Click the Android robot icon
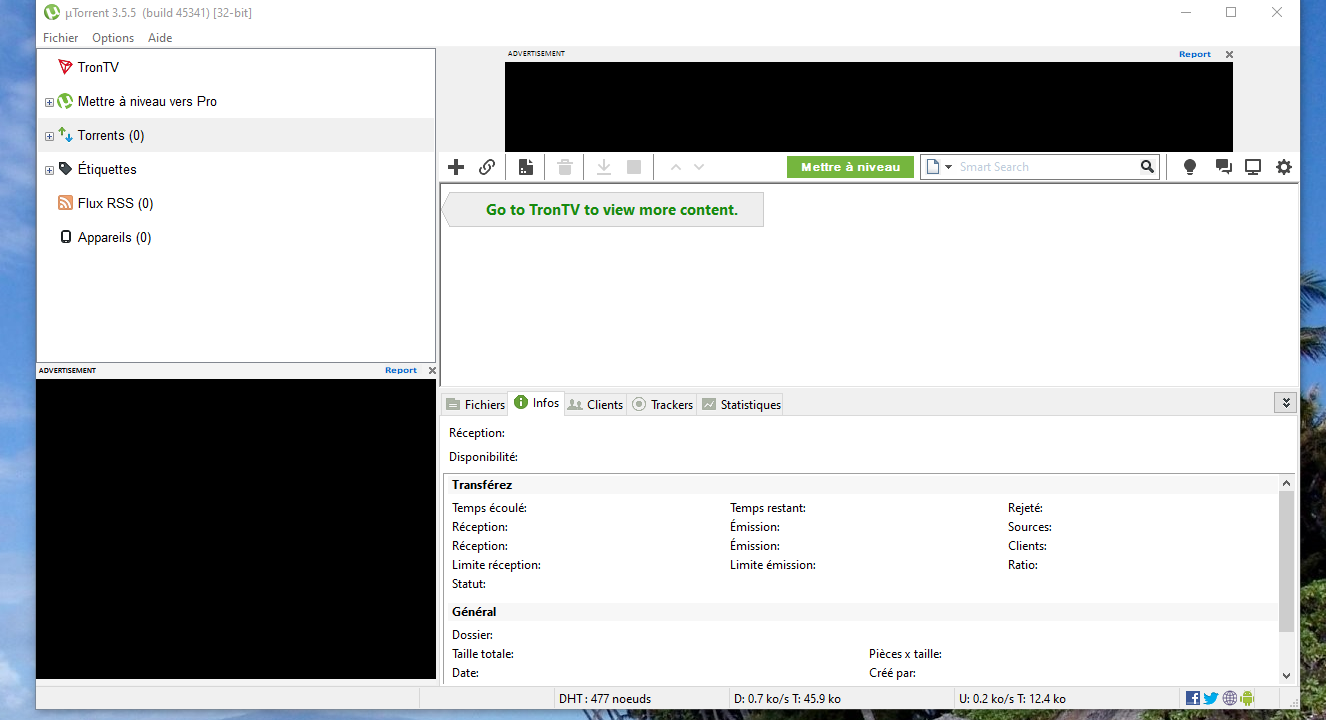The width and height of the screenshot is (1326, 720). point(1247,698)
